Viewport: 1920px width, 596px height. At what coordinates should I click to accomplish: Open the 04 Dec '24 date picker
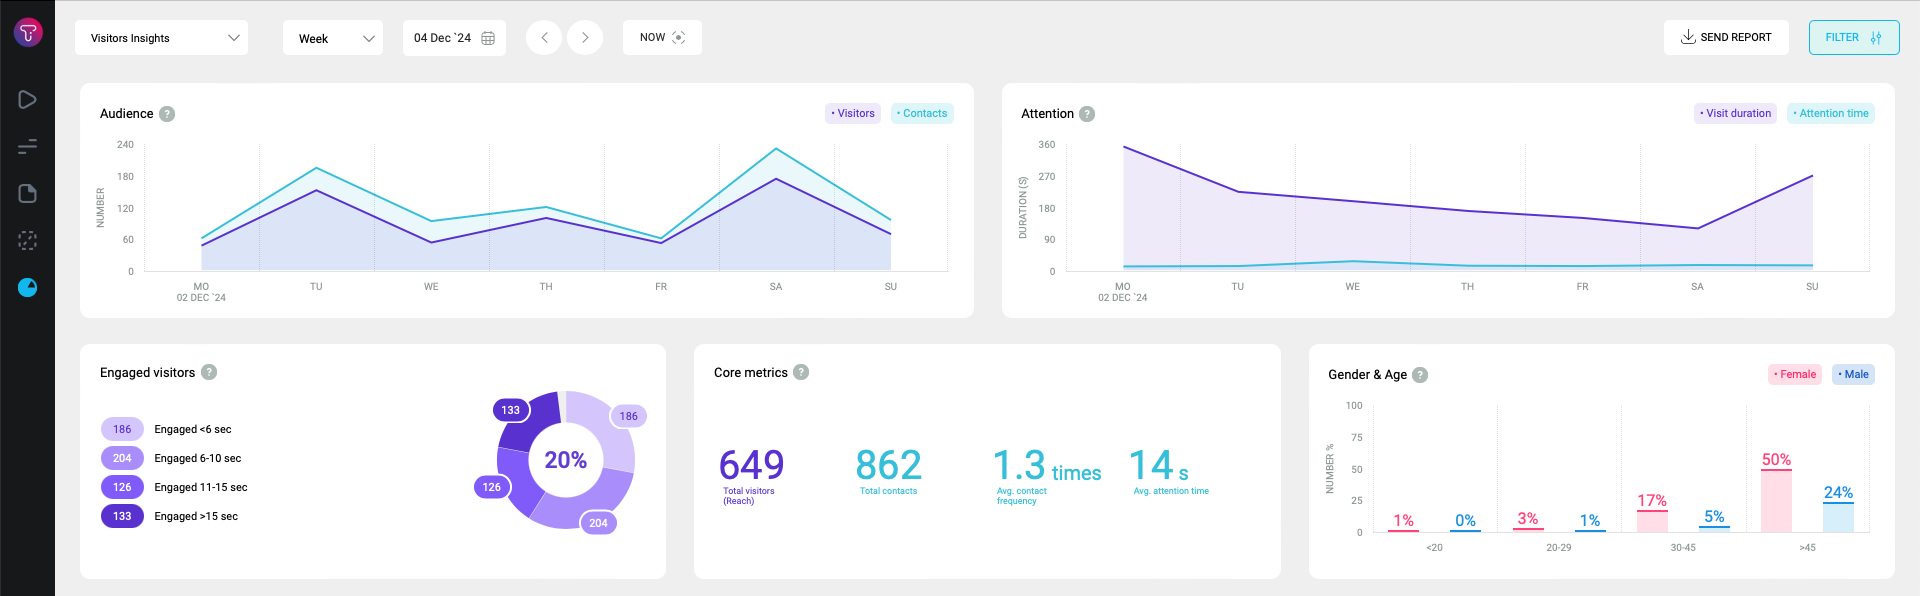454,38
